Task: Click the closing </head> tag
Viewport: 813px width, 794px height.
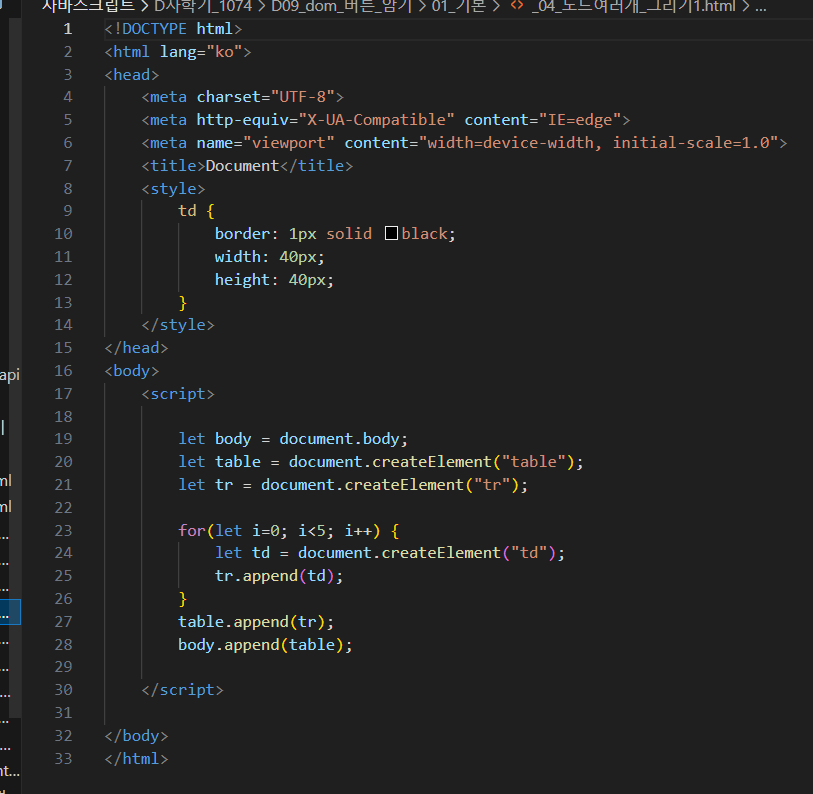Action: (x=136, y=347)
